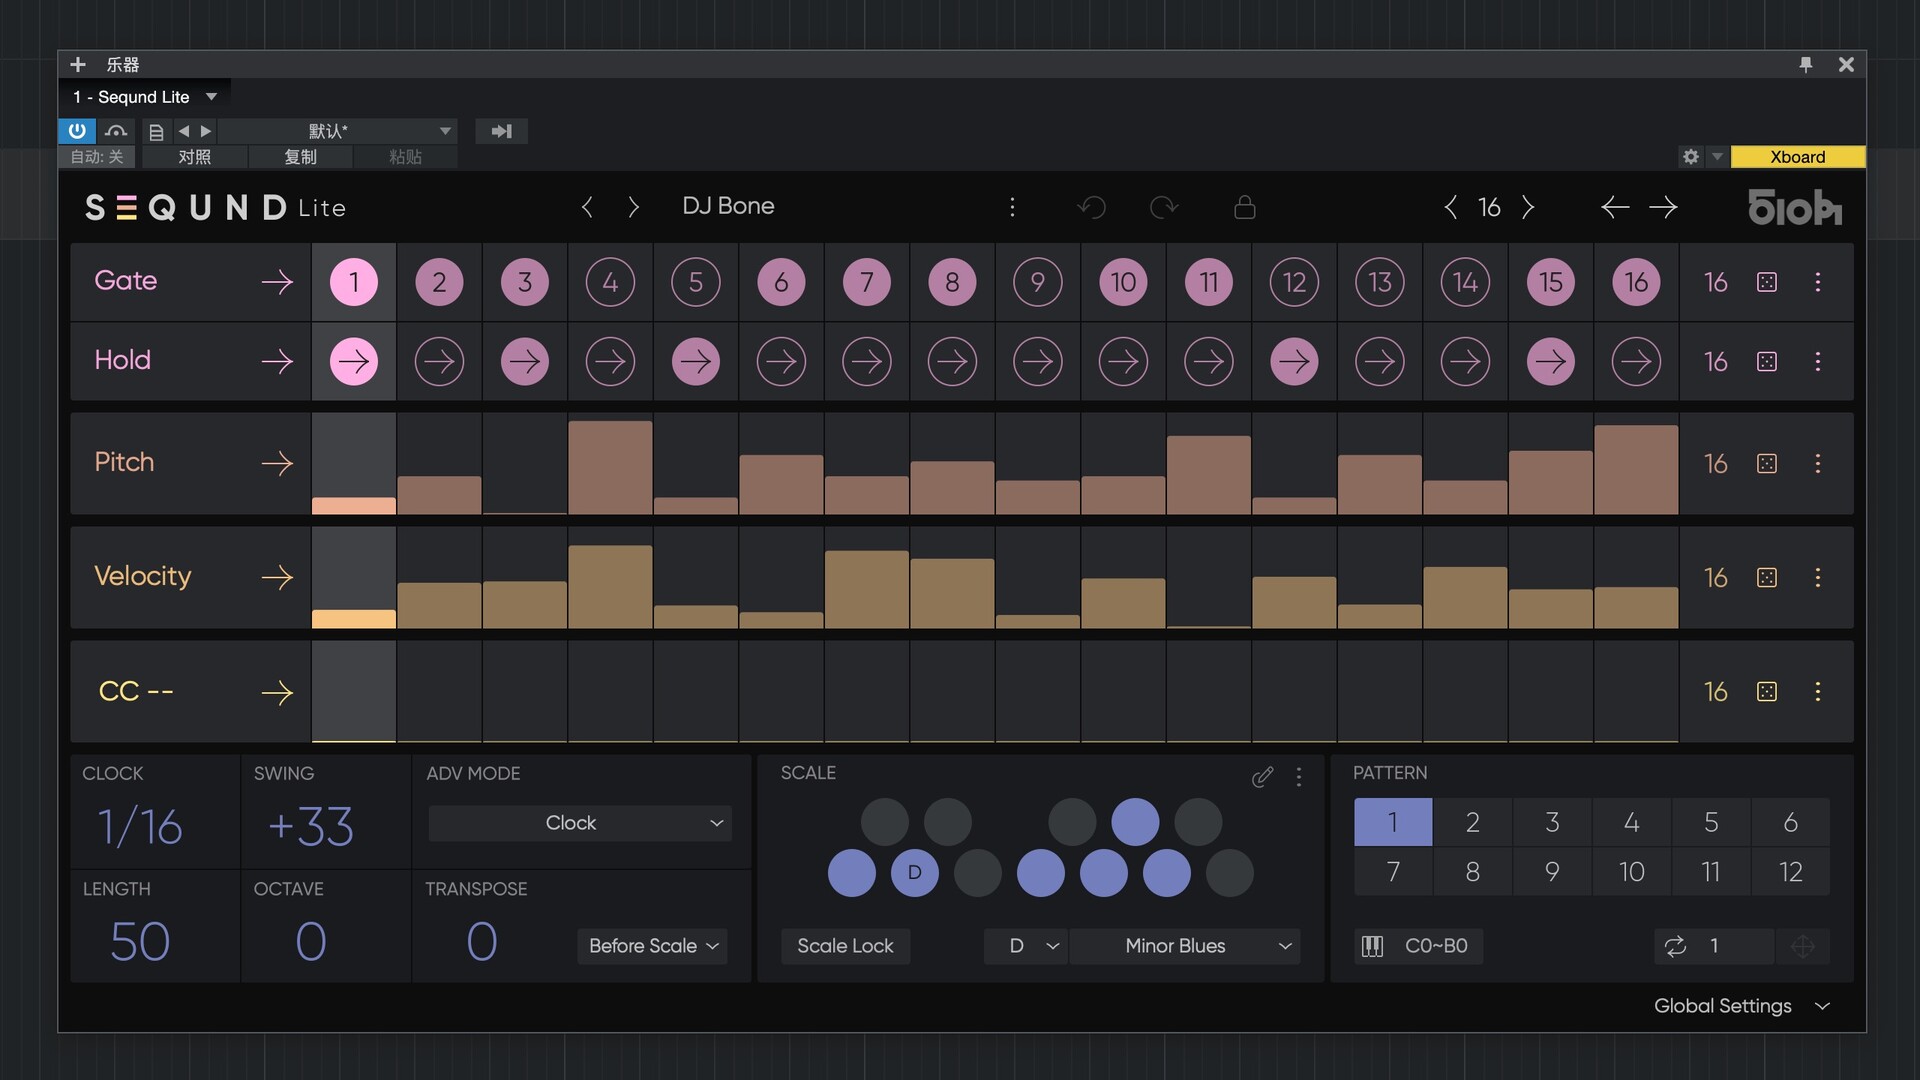Add an instrument with the plus icon
1920x1080 pixels.
click(78, 64)
